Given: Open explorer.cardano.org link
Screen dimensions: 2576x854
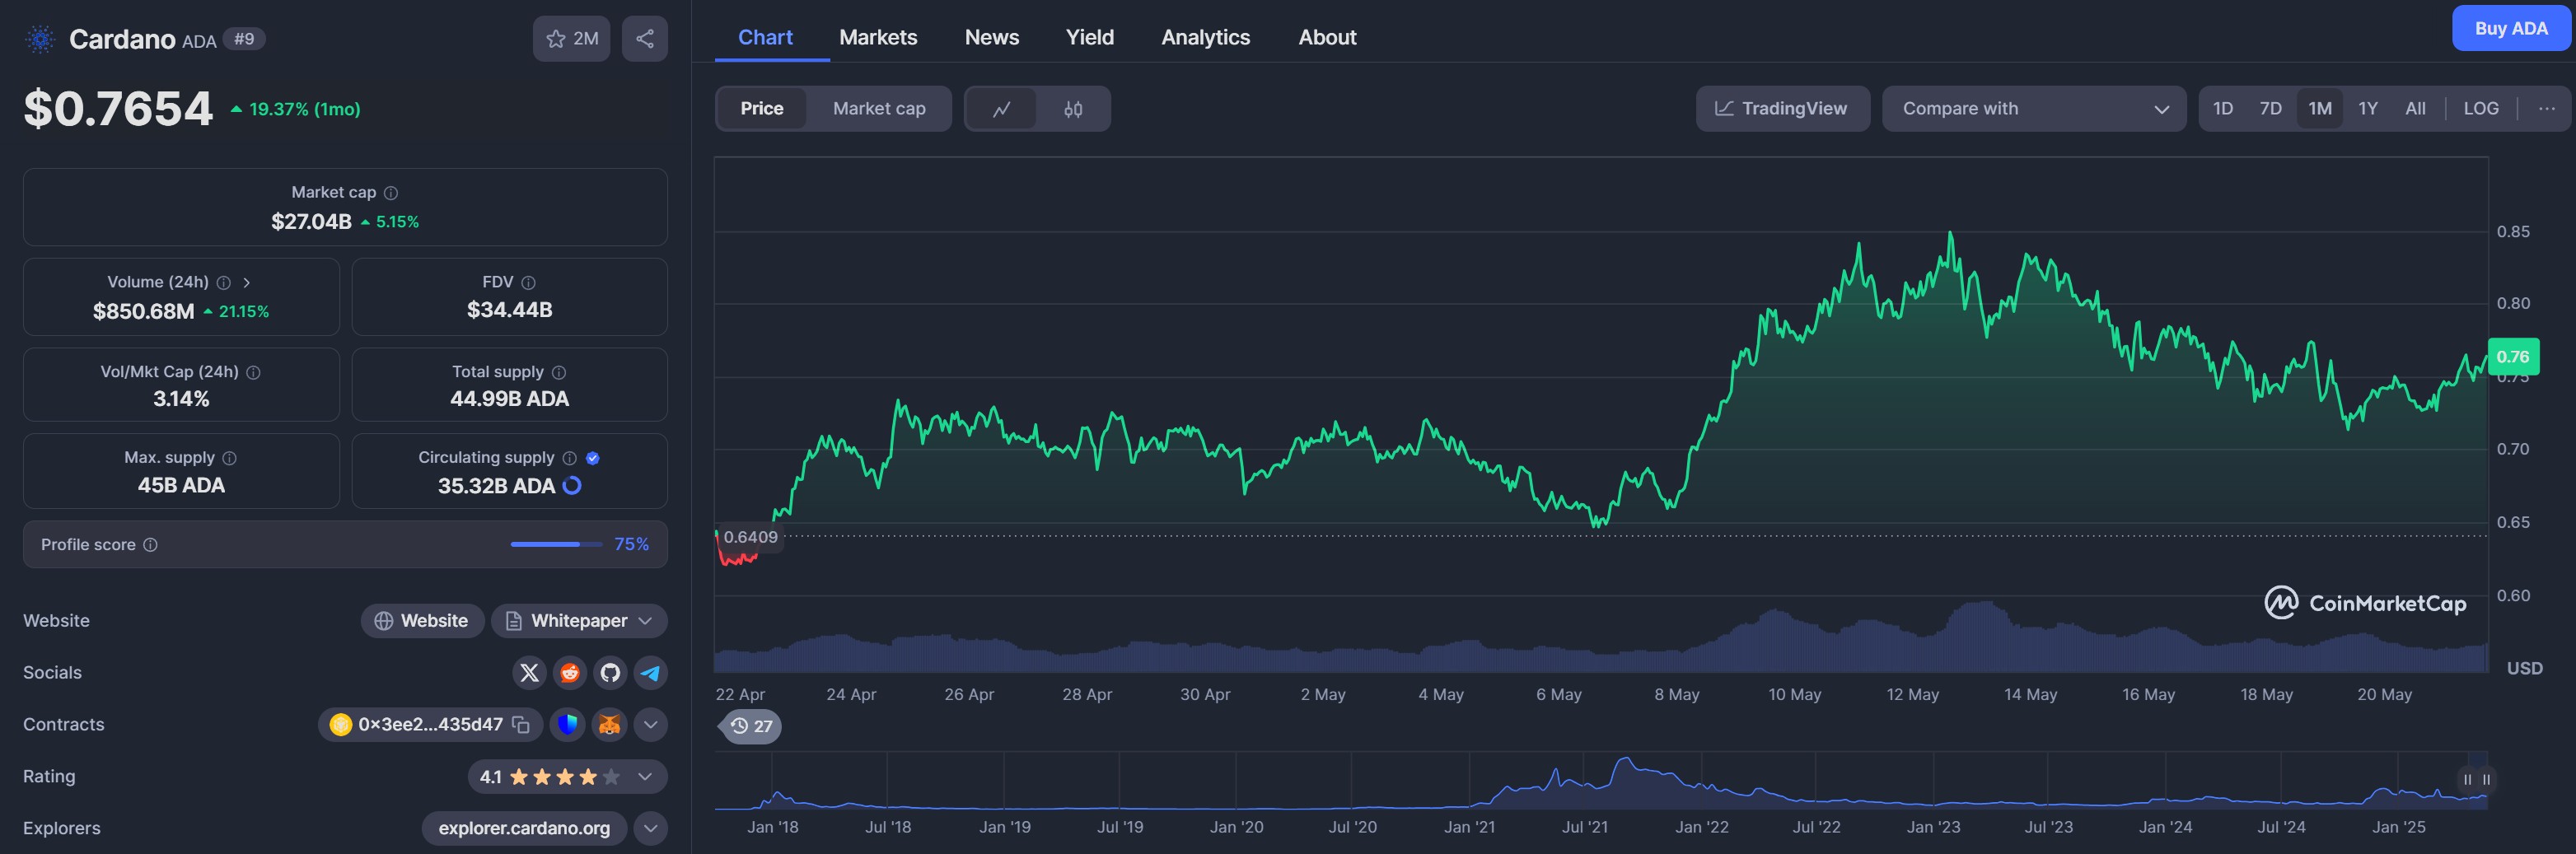Looking at the screenshot, I should coord(524,829).
